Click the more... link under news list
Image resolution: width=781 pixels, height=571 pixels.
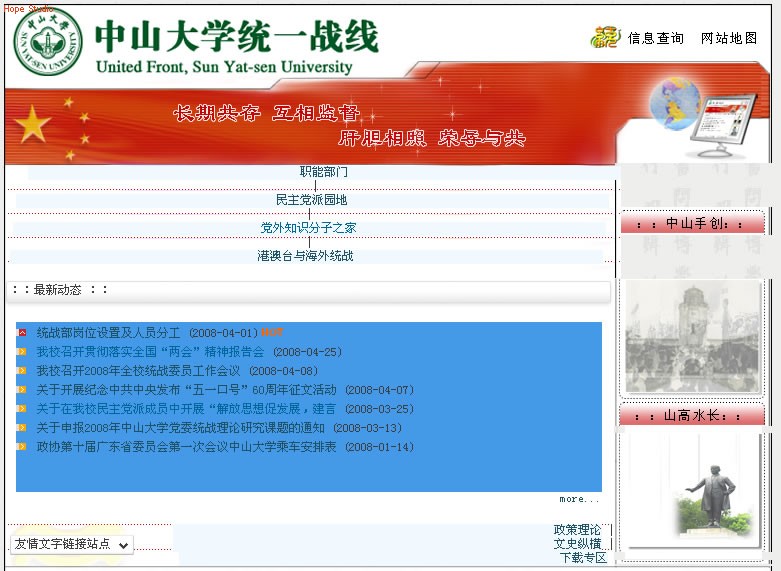point(579,499)
